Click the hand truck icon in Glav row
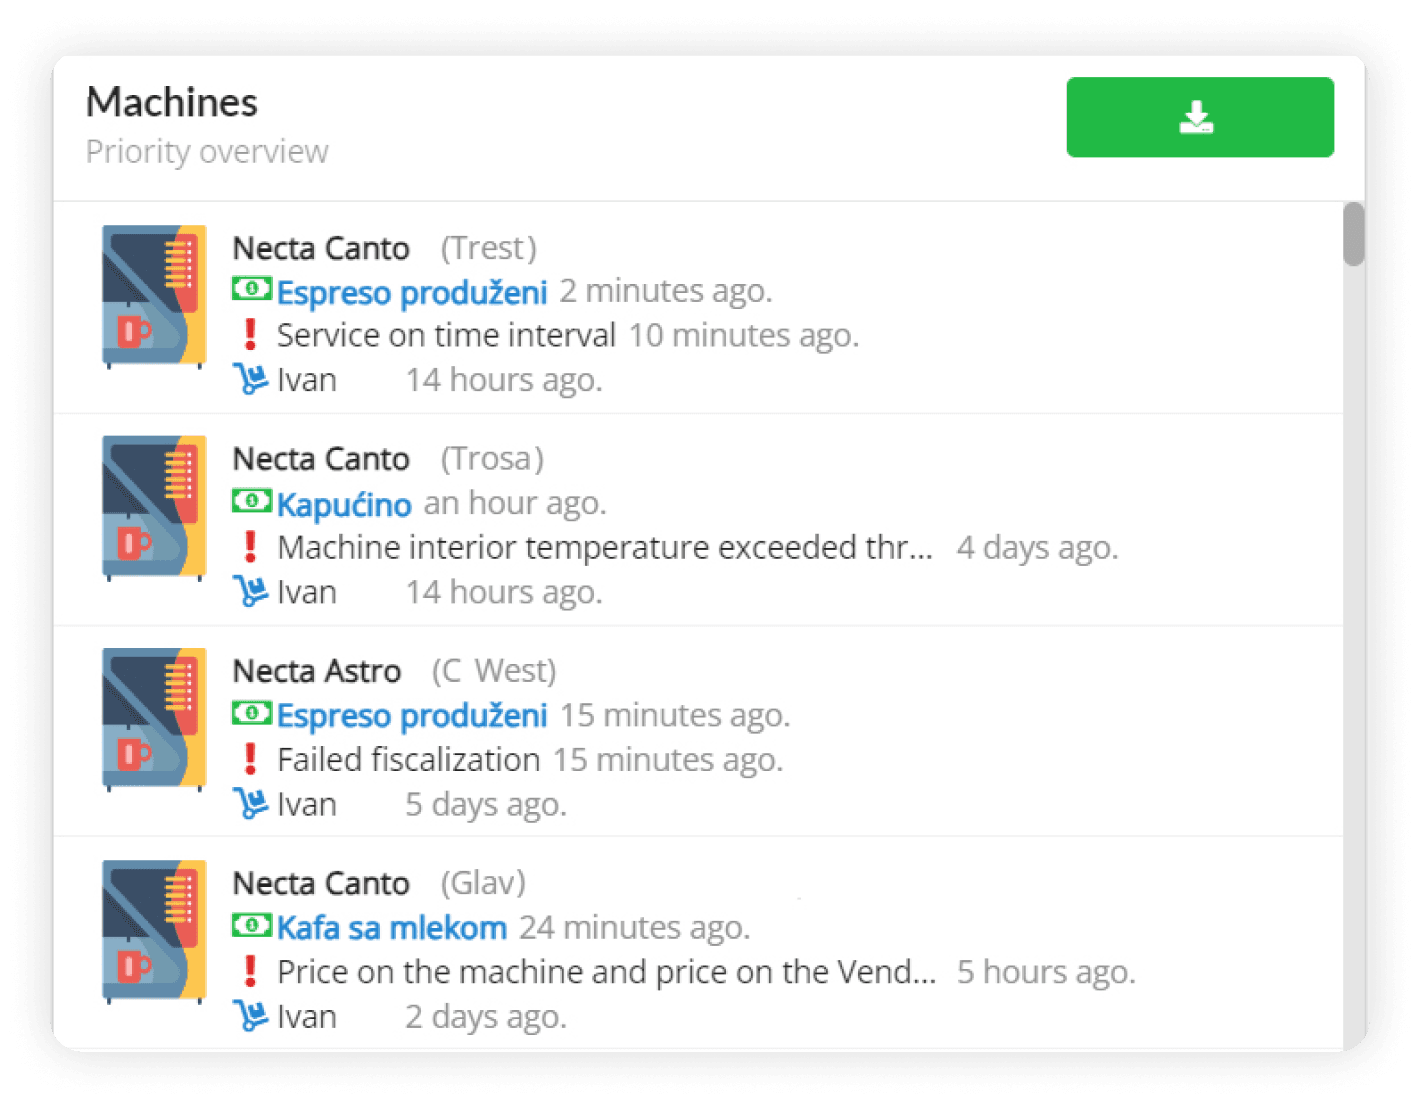Viewport: 1420px width, 1102px height. pos(251,1015)
